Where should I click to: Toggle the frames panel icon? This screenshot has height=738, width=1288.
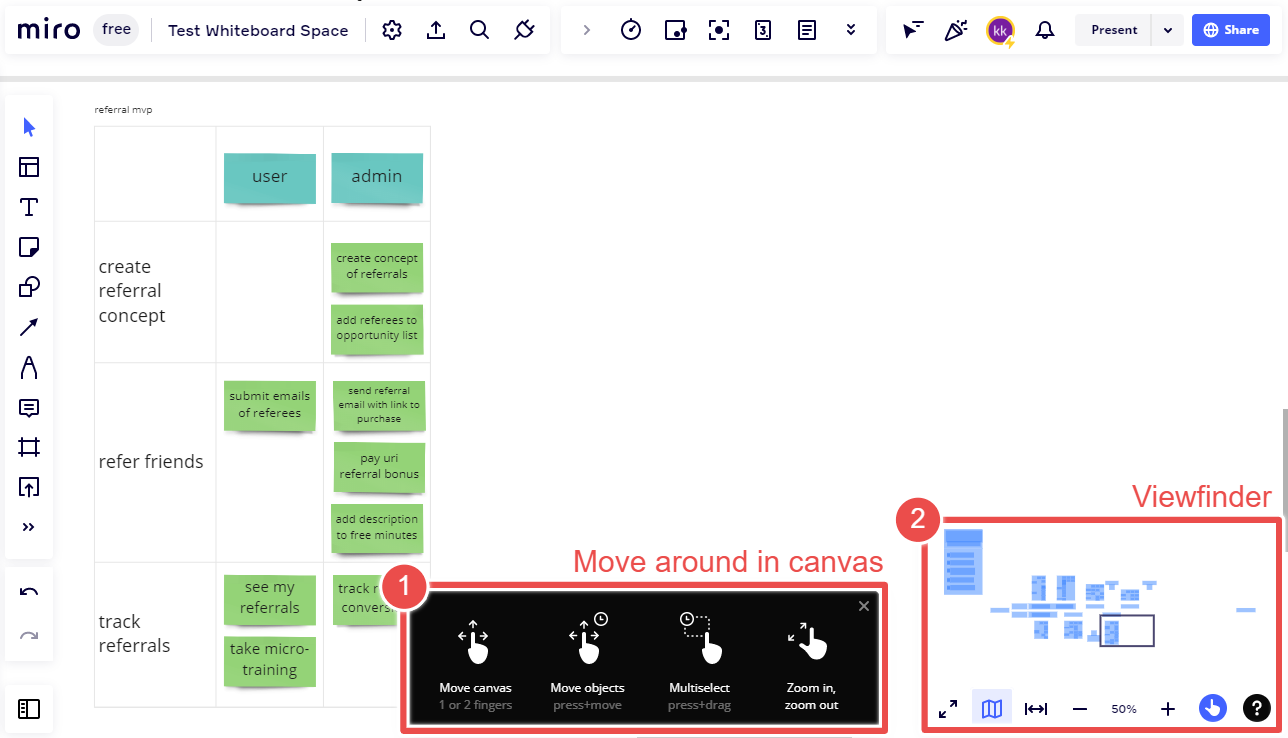29,709
